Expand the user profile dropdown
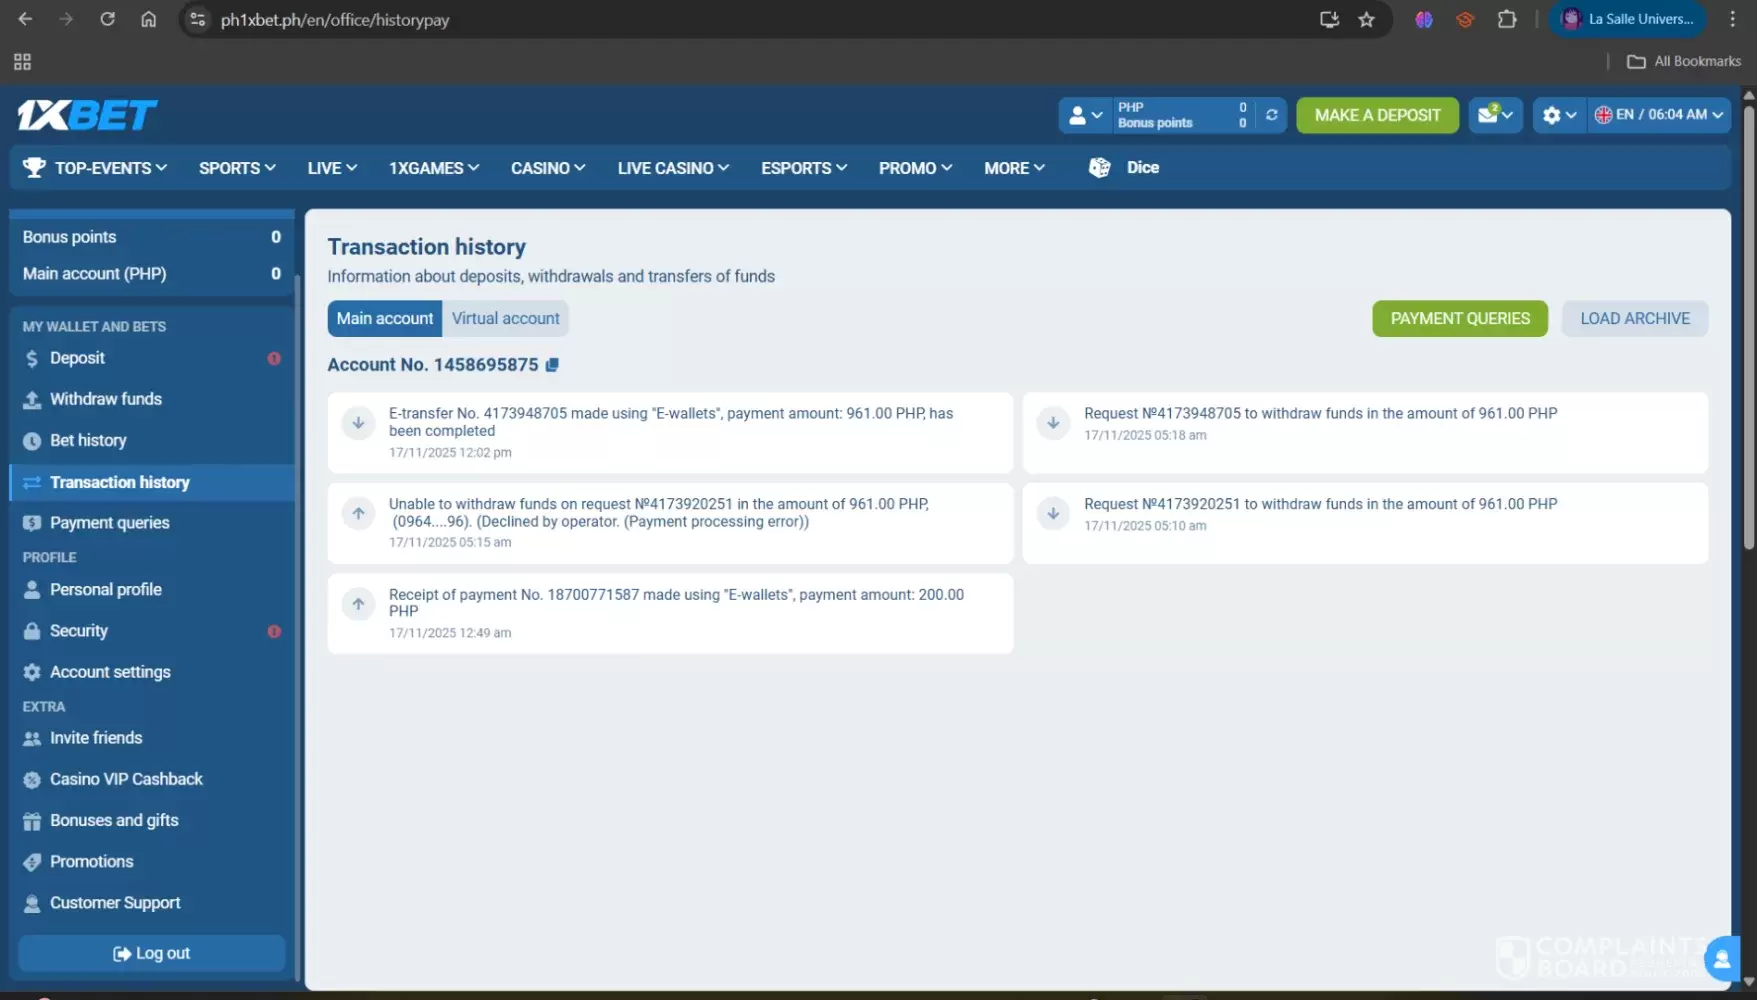The width and height of the screenshot is (1757, 1000). [x=1085, y=115]
